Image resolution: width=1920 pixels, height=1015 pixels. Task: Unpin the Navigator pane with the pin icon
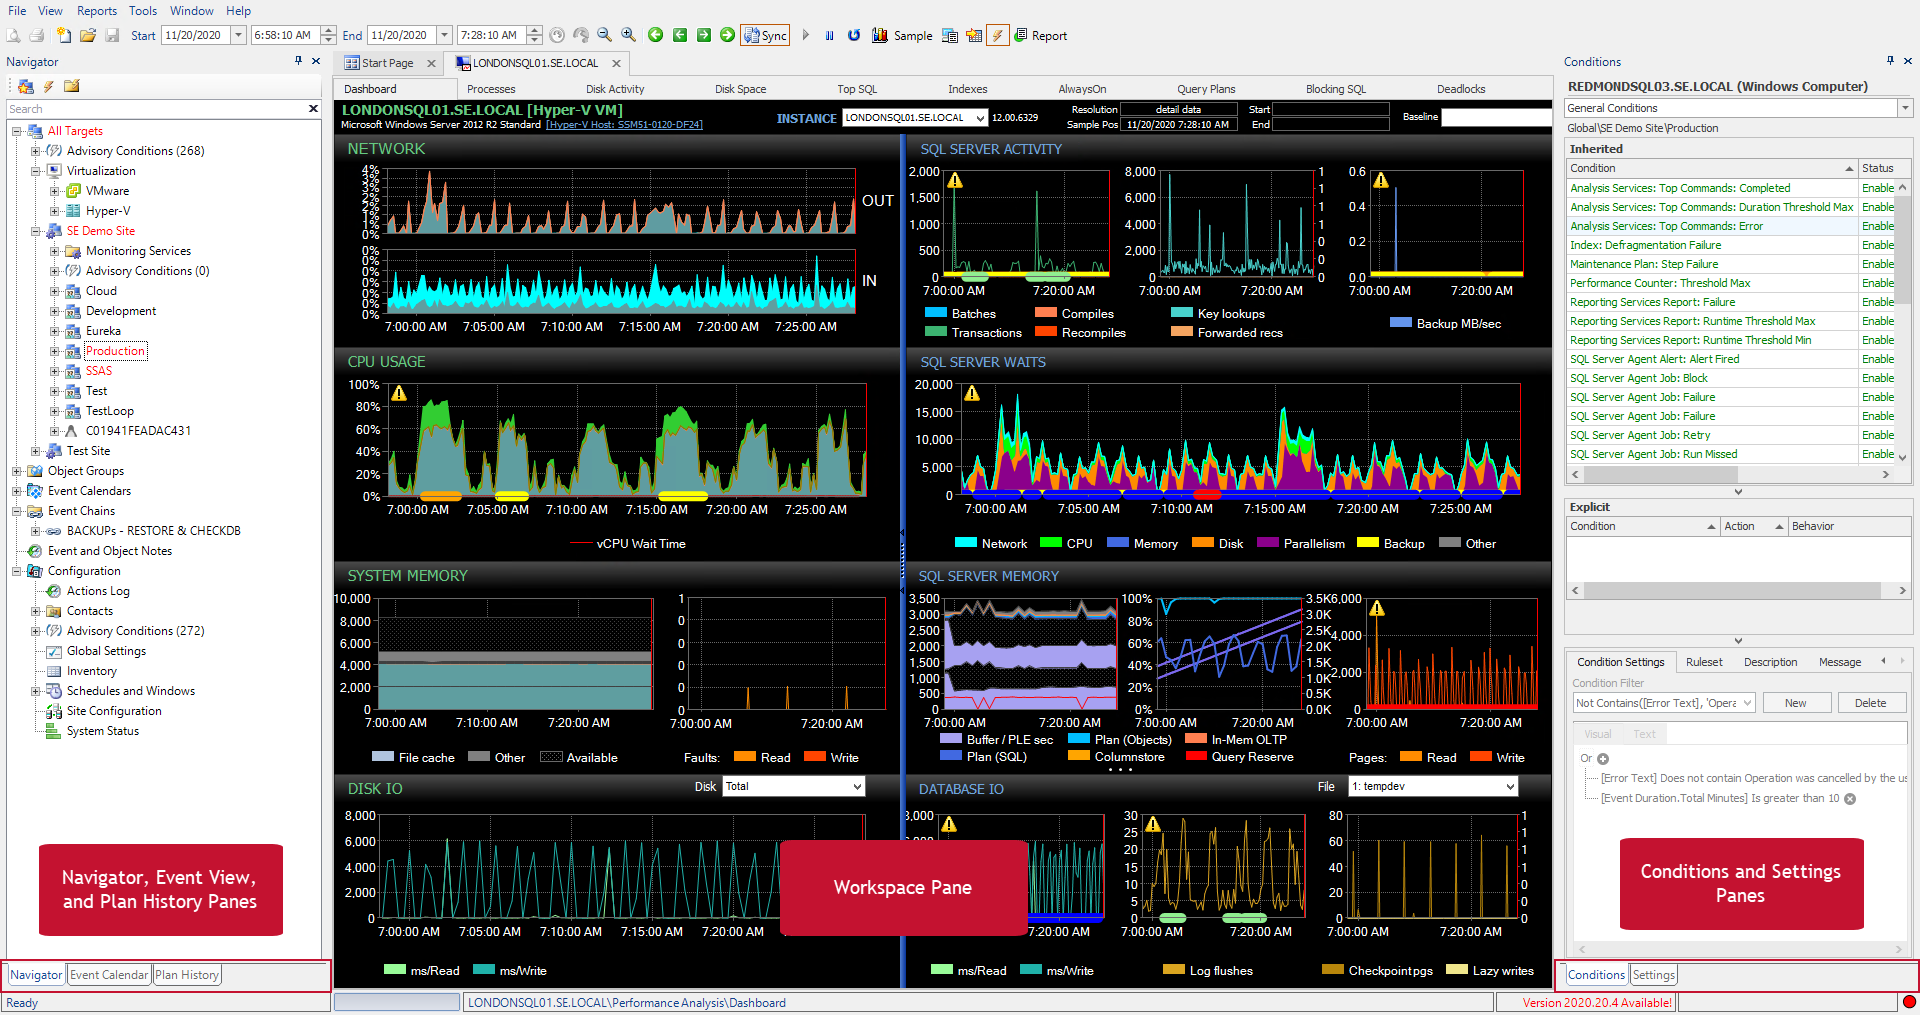click(x=297, y=60)
